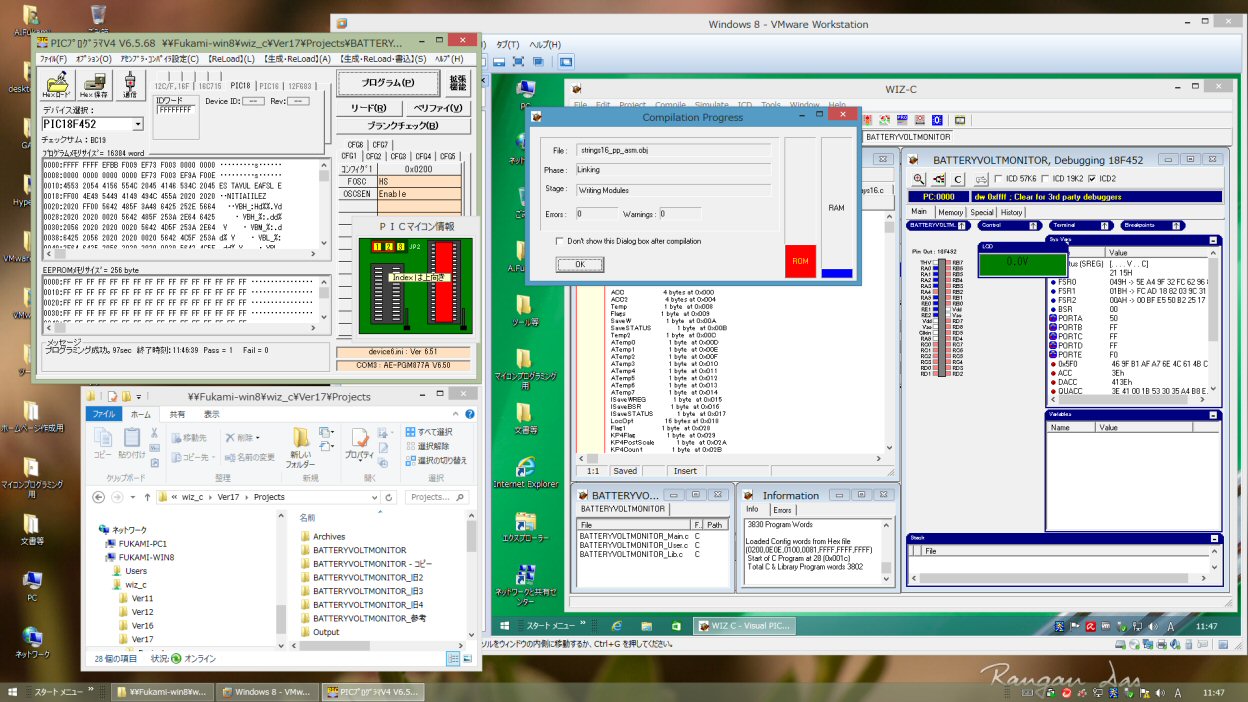Open the オプション(O) menu in PIC Programmer

tap(93, 59)
